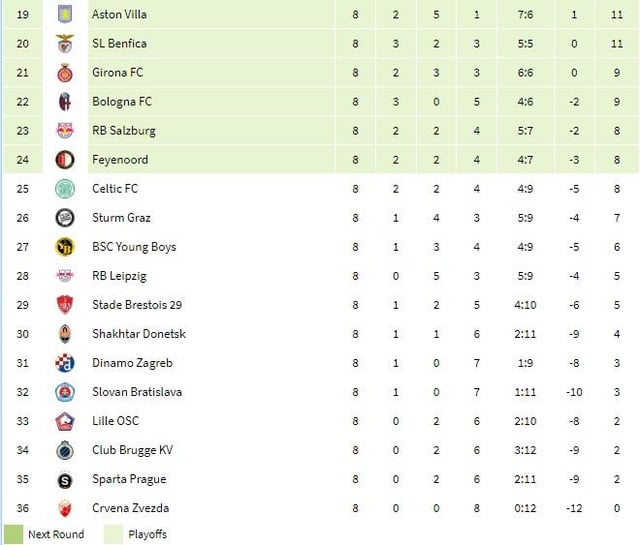Image resolution: width=640 pixels, height=545 pixels.
Task: Click the BSC Young Boys logo
Action: (x=65, y=247)
